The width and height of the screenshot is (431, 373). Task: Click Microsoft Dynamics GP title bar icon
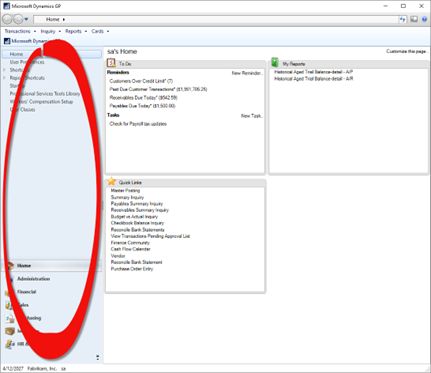tap(6, 6)
